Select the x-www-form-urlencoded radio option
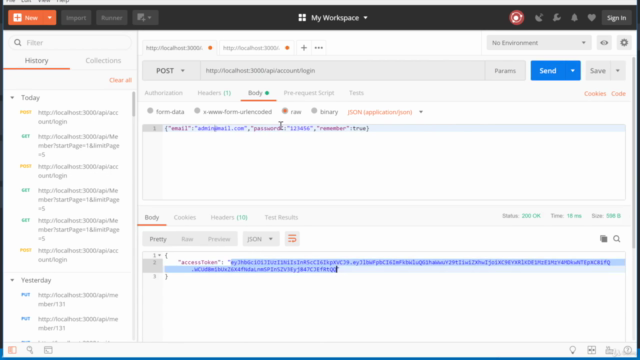The width and height of the screenshot is (640, 360). [x=197, y=111]
